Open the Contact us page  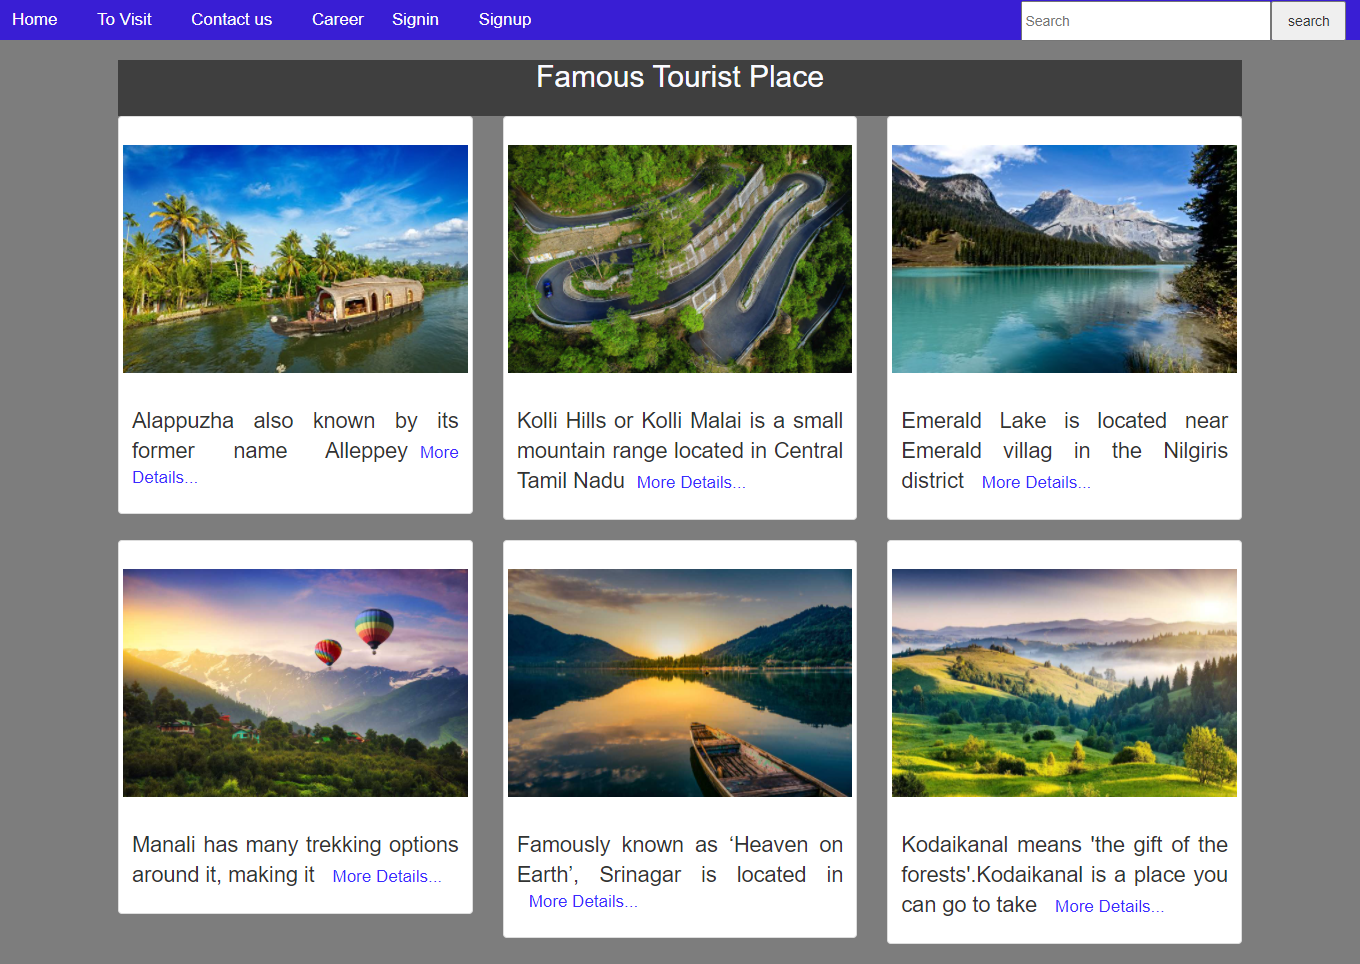point(232,20)
